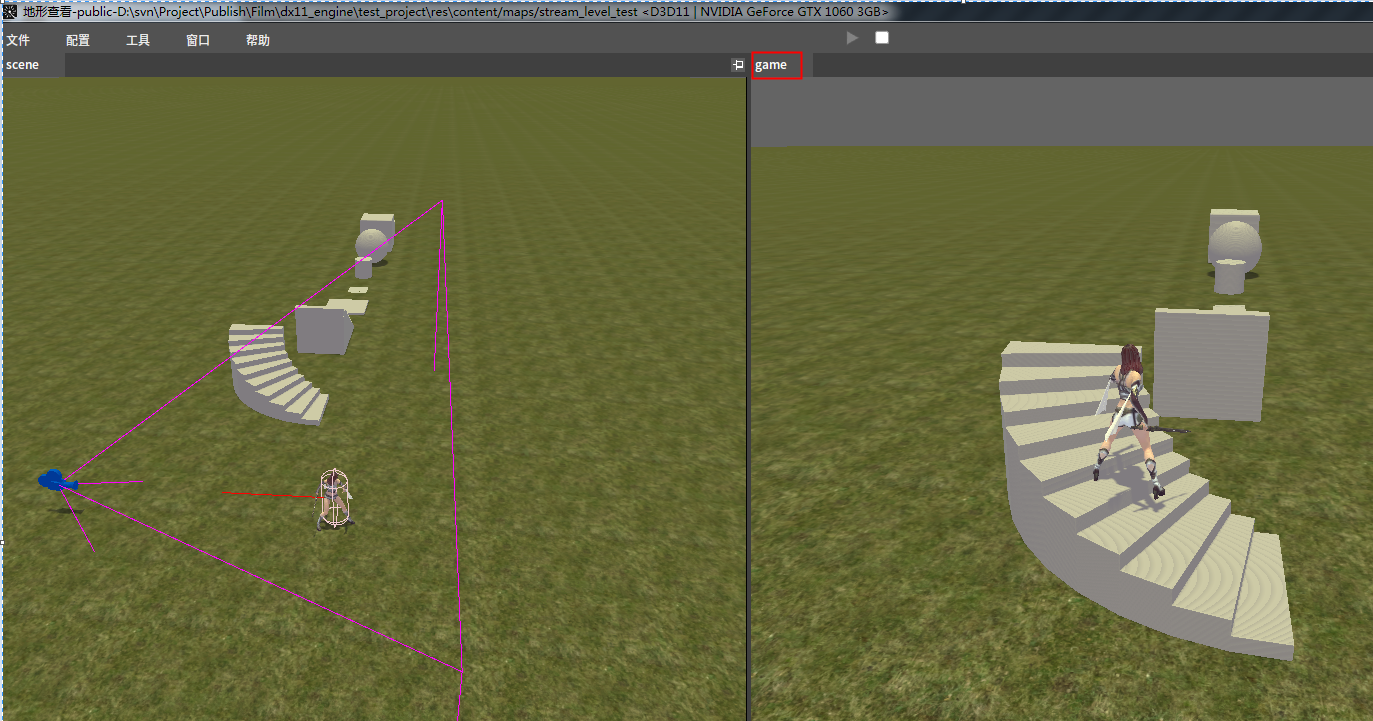Select the blue camera object in scene
1373x721 pixels.
tap(56, 481)
